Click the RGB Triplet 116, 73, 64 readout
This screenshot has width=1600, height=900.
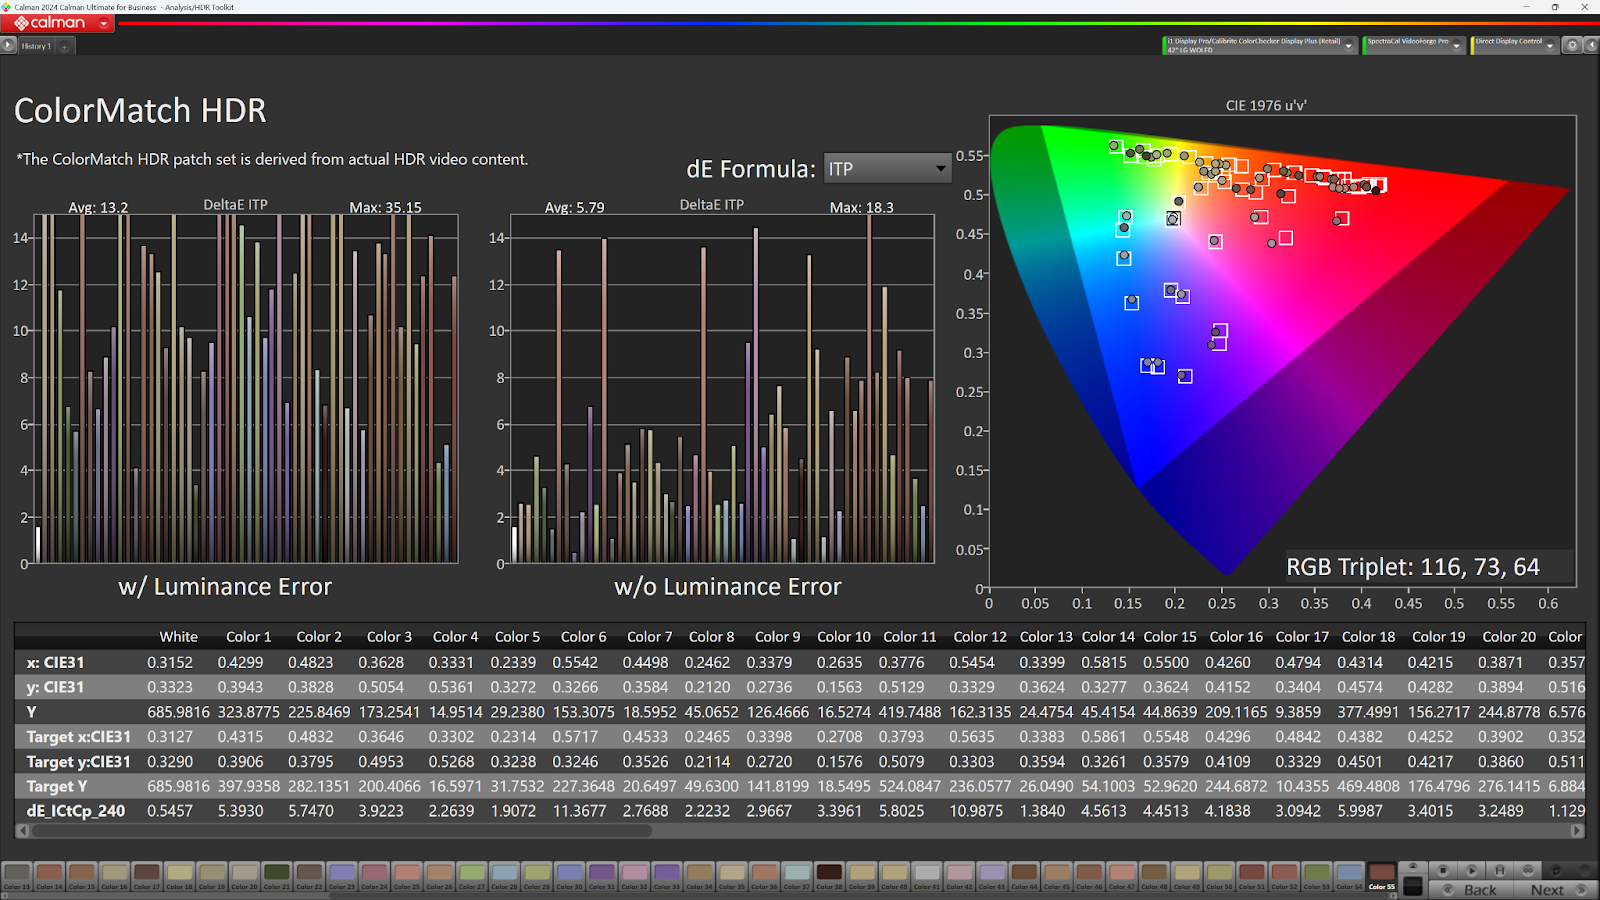[x=1413, y=567]
